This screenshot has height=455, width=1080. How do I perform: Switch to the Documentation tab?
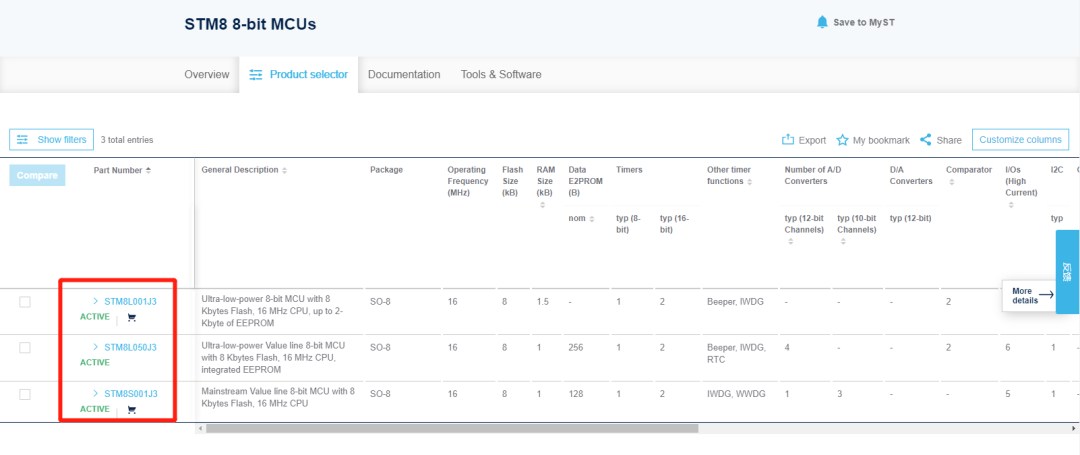click(404, 74)
